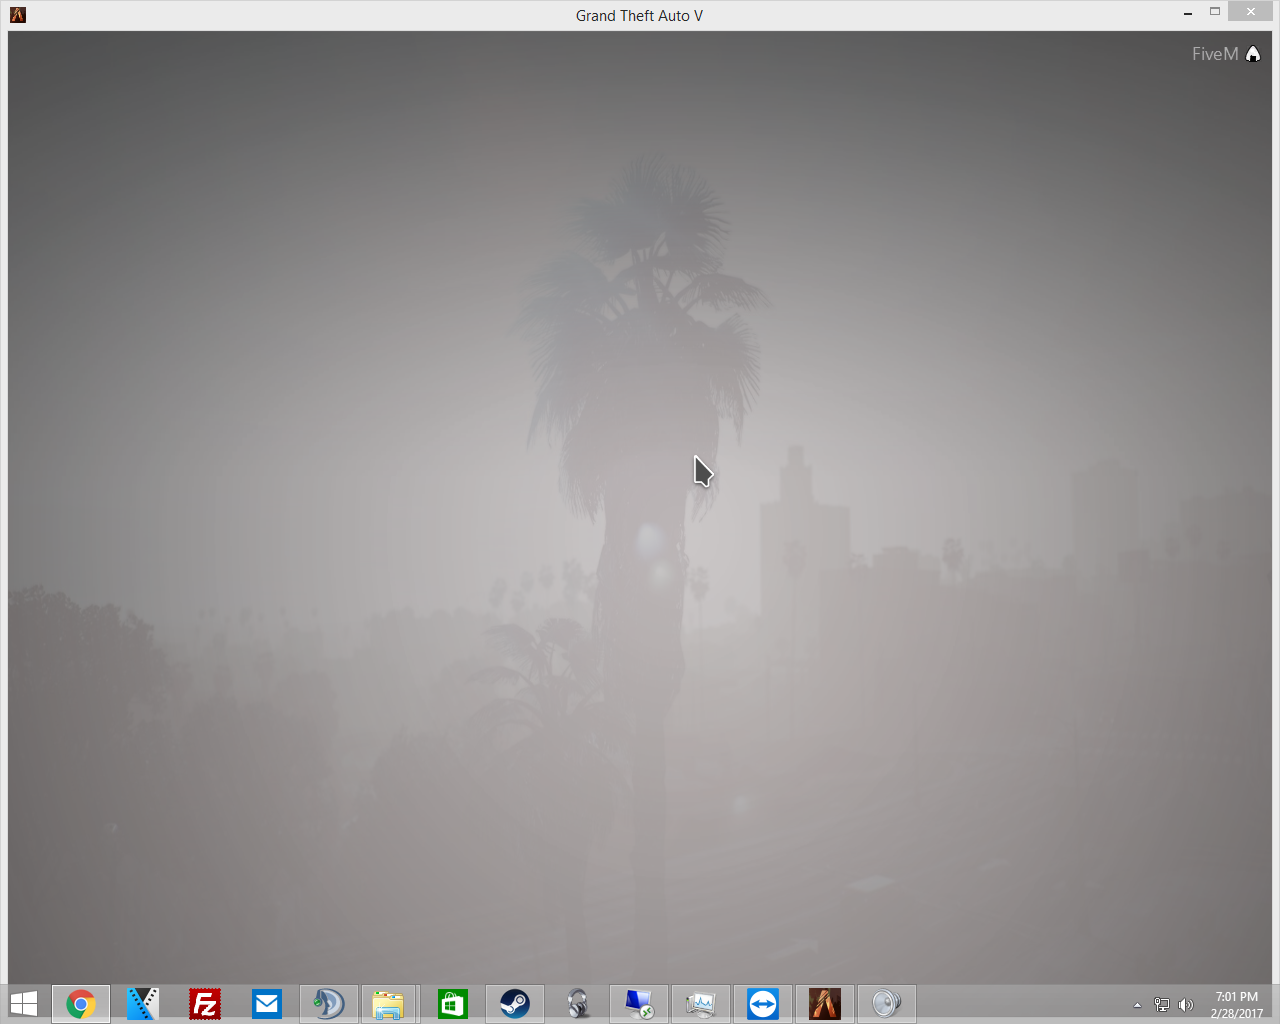The width and height of the screenshot is (1280, 1024).
Task: Click the network status tray icon
Action: pos(1162,1005)
